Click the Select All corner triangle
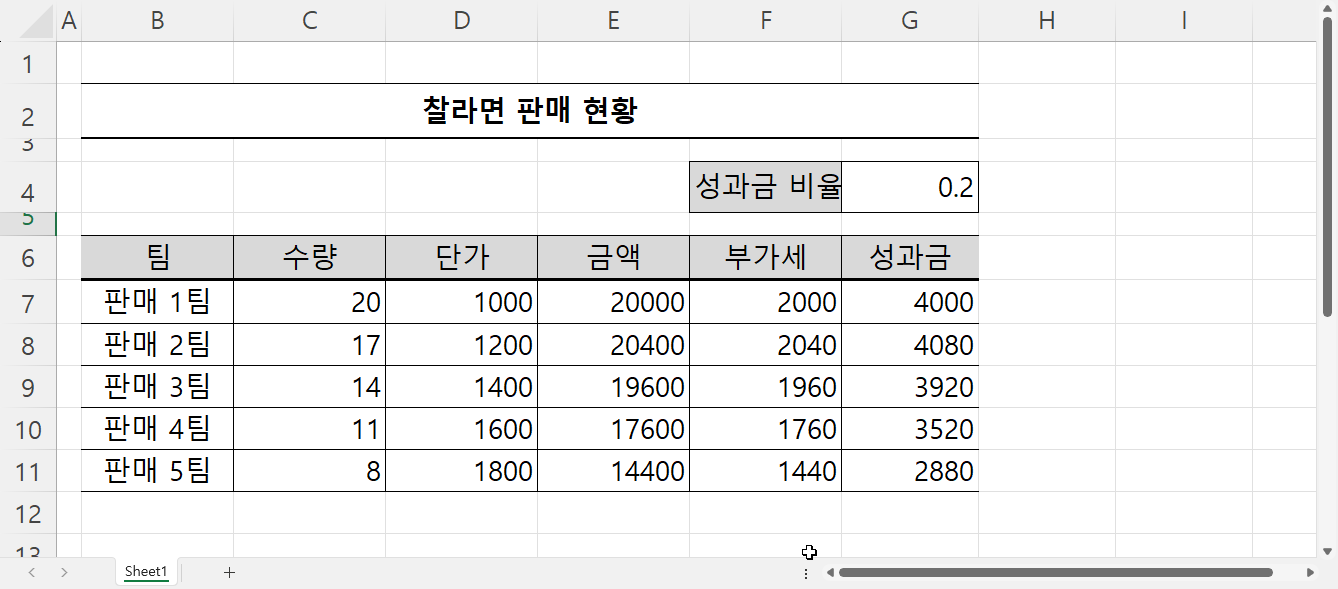The width and height of the screenshot is (1338, 589). (38, 22)
